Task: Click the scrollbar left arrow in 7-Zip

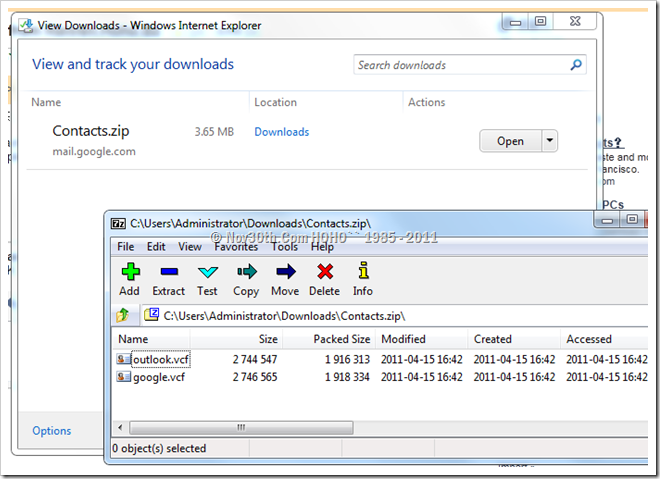Action: tap(120, 428)
